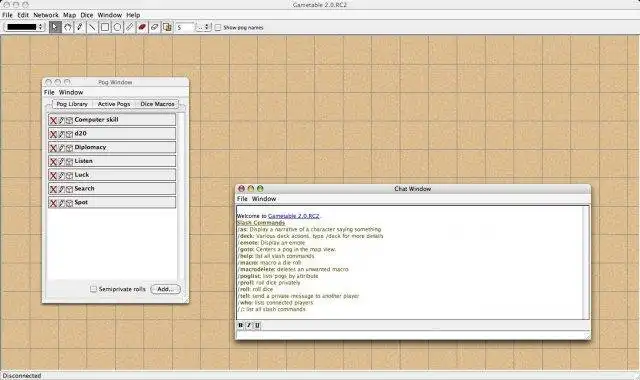
Task: Switch to the Dice Macros tab
Action: pyautogui.click(x=158, y=104)
